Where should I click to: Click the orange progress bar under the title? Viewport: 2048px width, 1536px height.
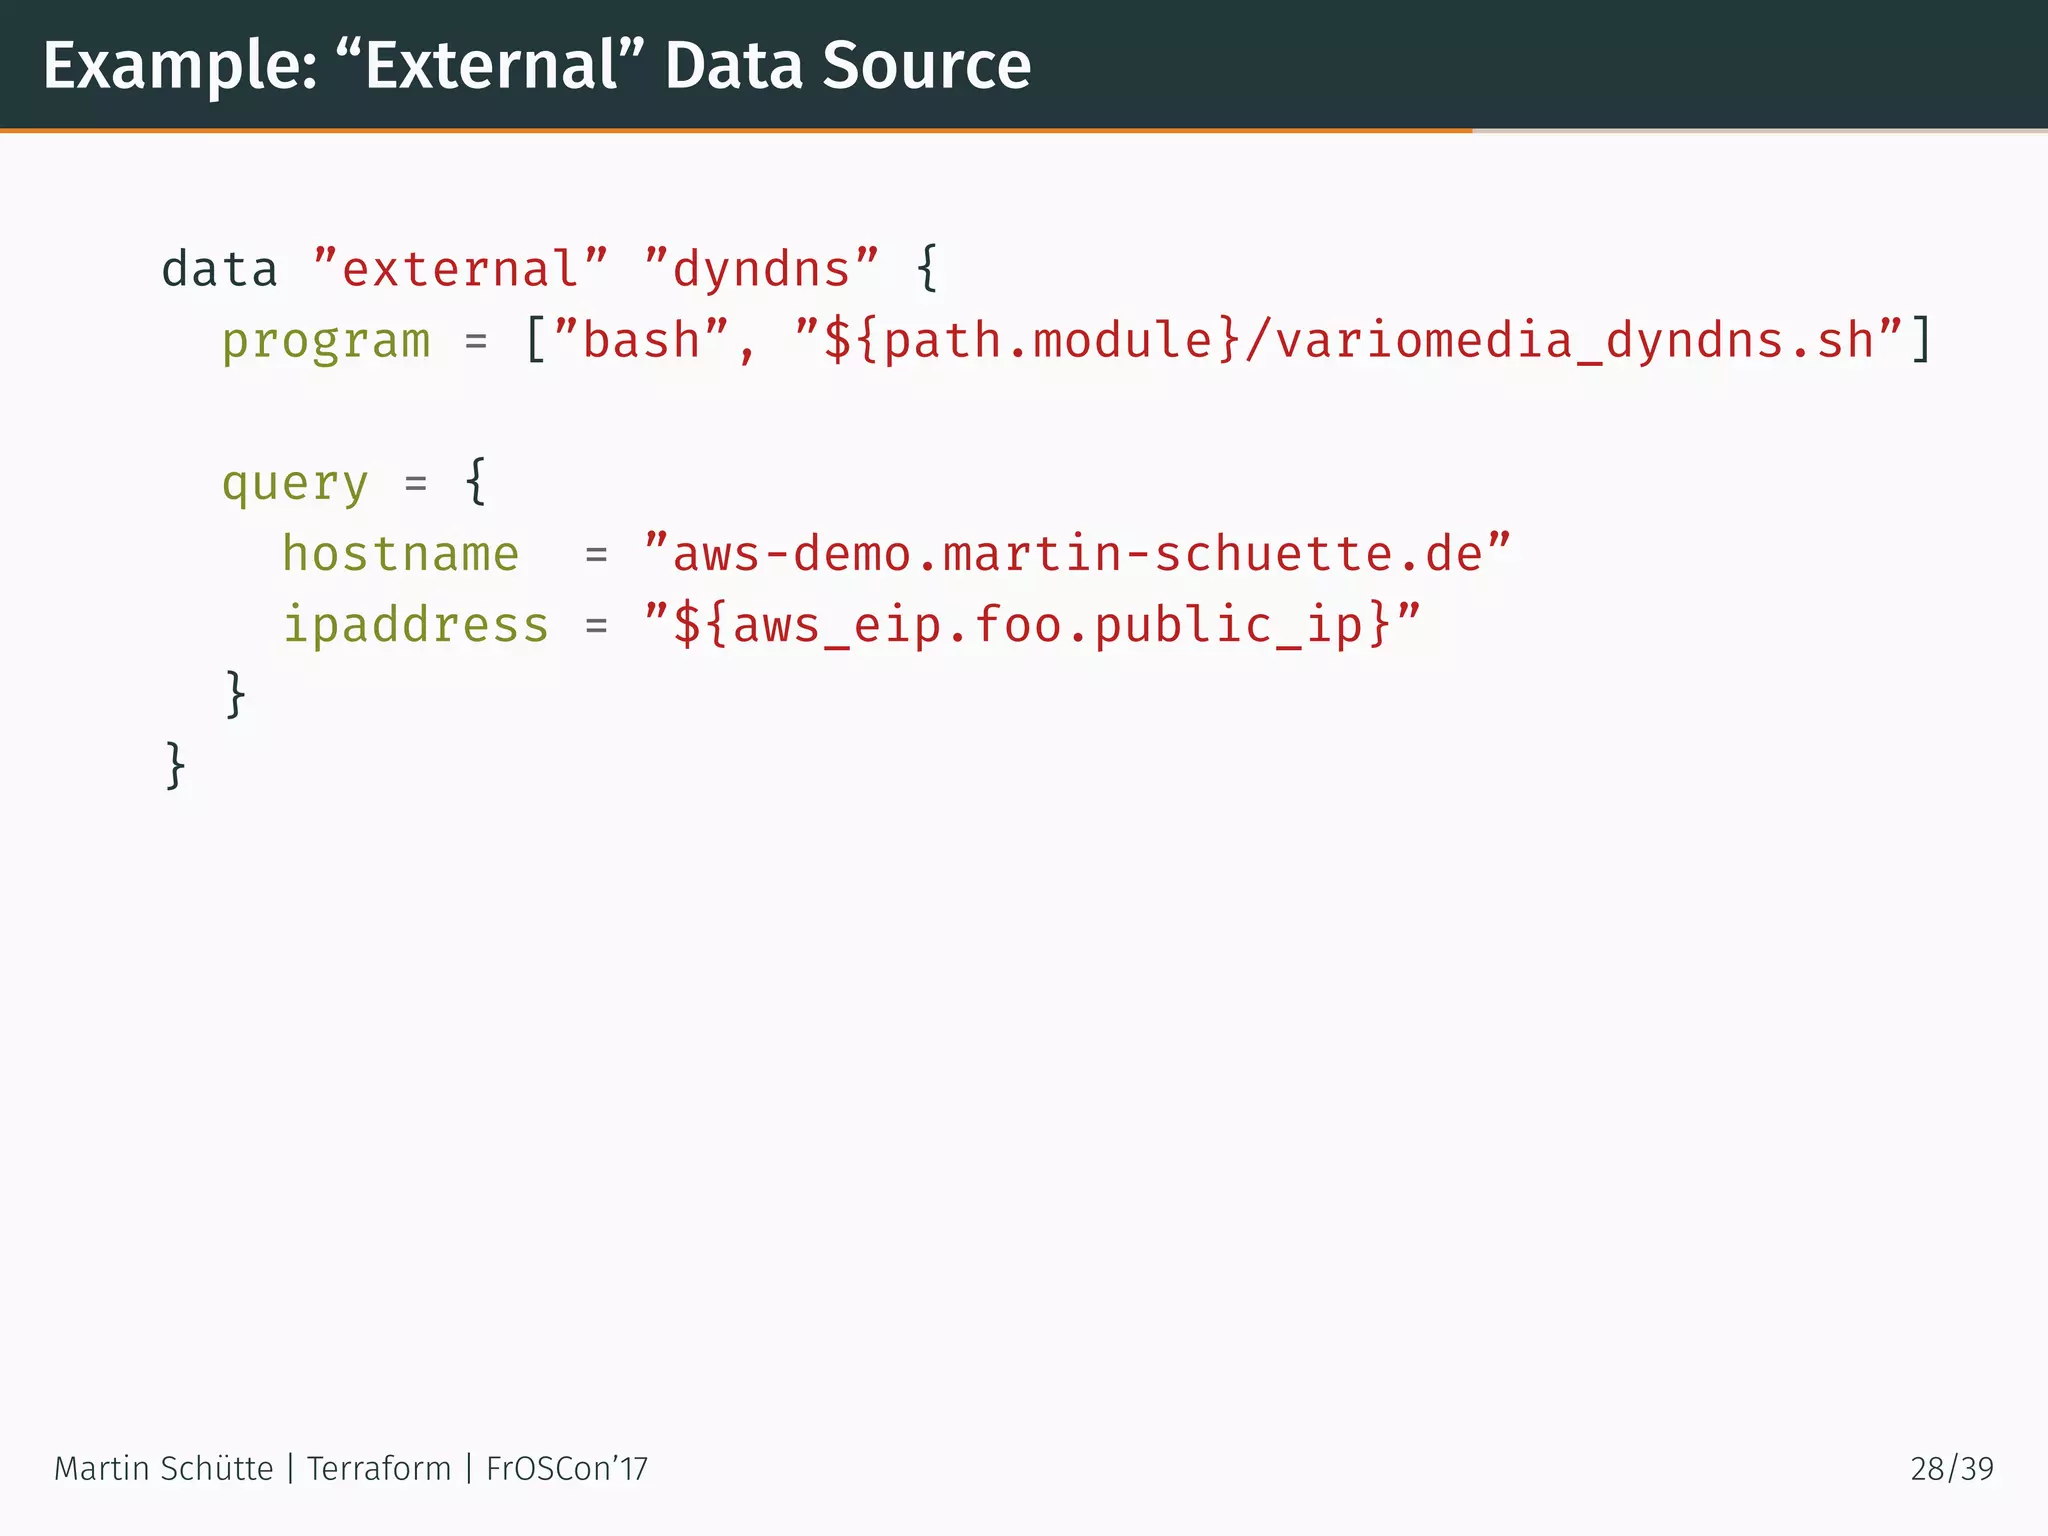click(x=736, y=130)
